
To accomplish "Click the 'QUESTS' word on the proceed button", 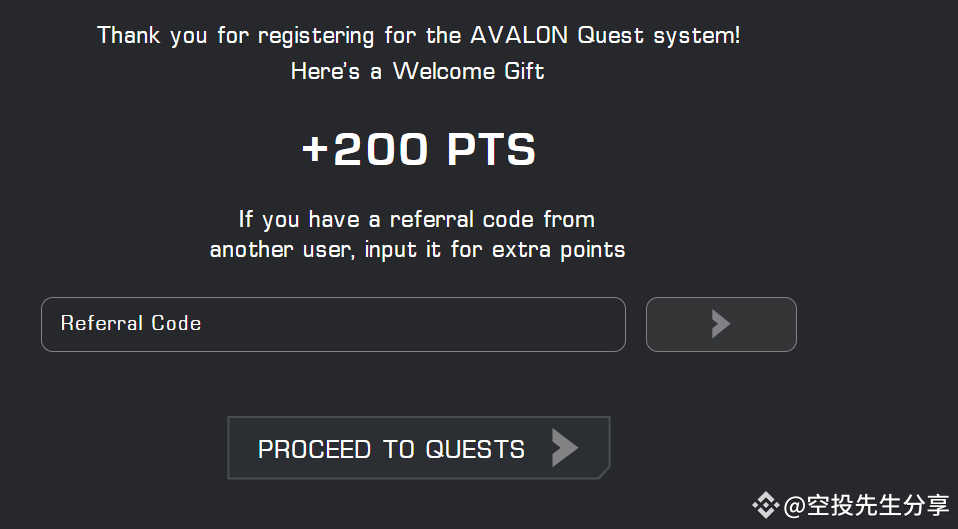I will (475, 450).
